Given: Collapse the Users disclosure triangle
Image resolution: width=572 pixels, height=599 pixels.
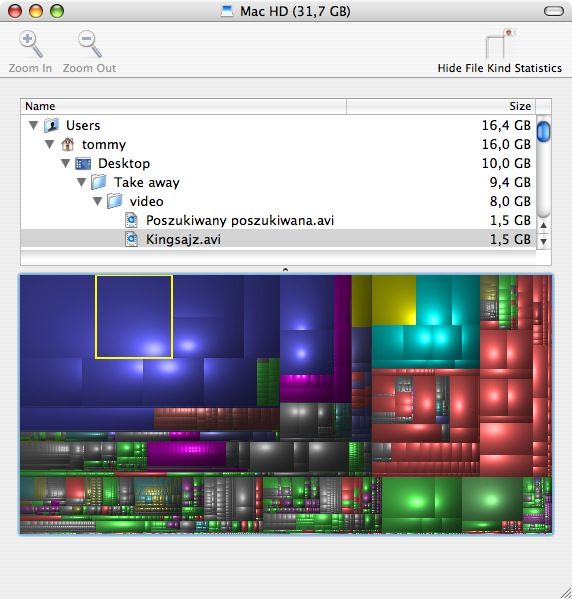Looking at the screenshot, I should [34, 125].
